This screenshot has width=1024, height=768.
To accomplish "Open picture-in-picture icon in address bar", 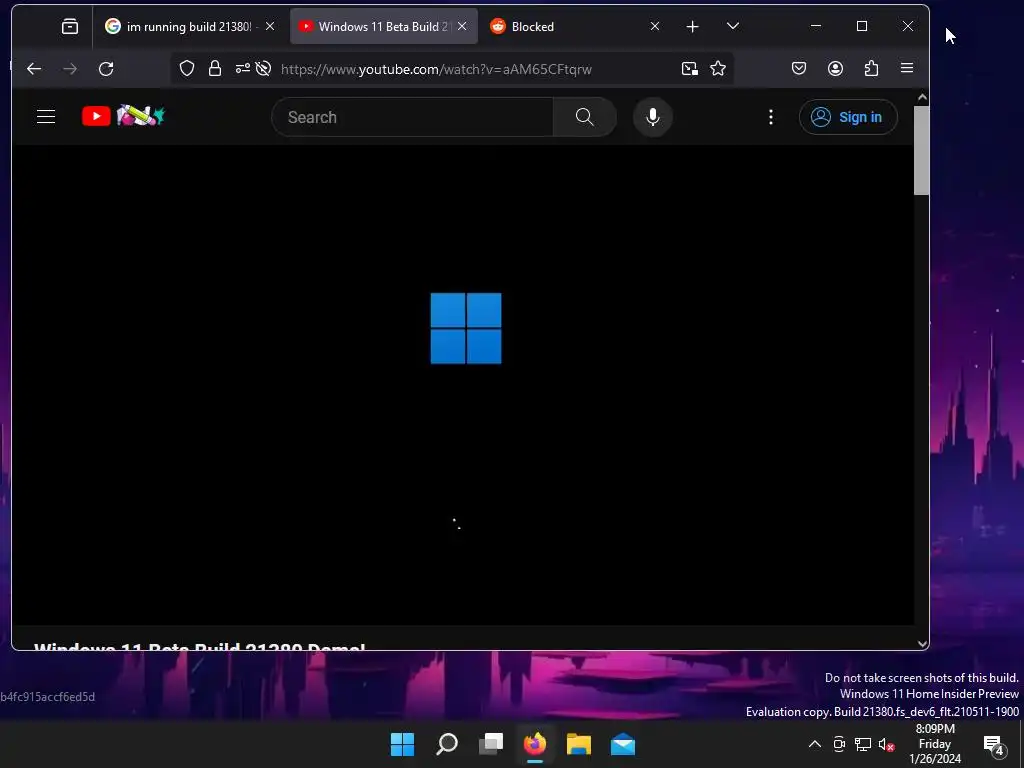I will pyautogui.click(x=690, y=69).
